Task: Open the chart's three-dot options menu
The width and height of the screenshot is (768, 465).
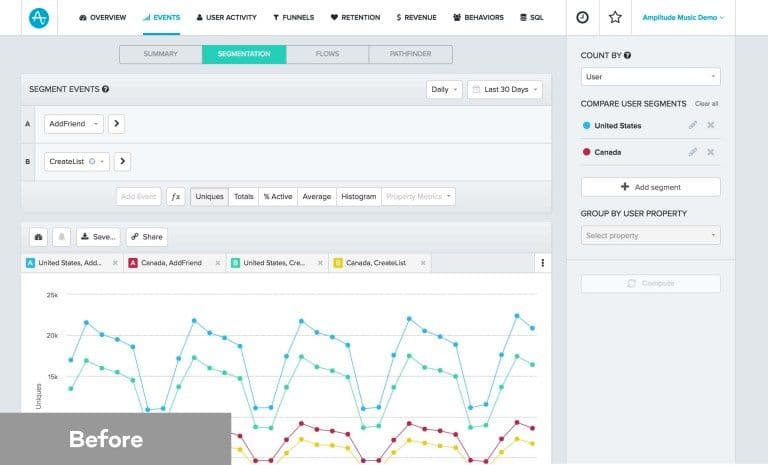Action: pyautogui.click(x=543, y=263)
